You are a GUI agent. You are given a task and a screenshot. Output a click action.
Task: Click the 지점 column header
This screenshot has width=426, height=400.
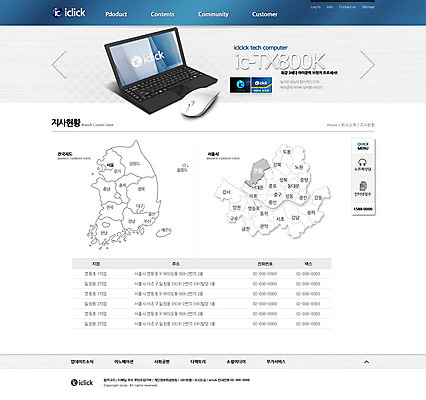click(96, 264)
